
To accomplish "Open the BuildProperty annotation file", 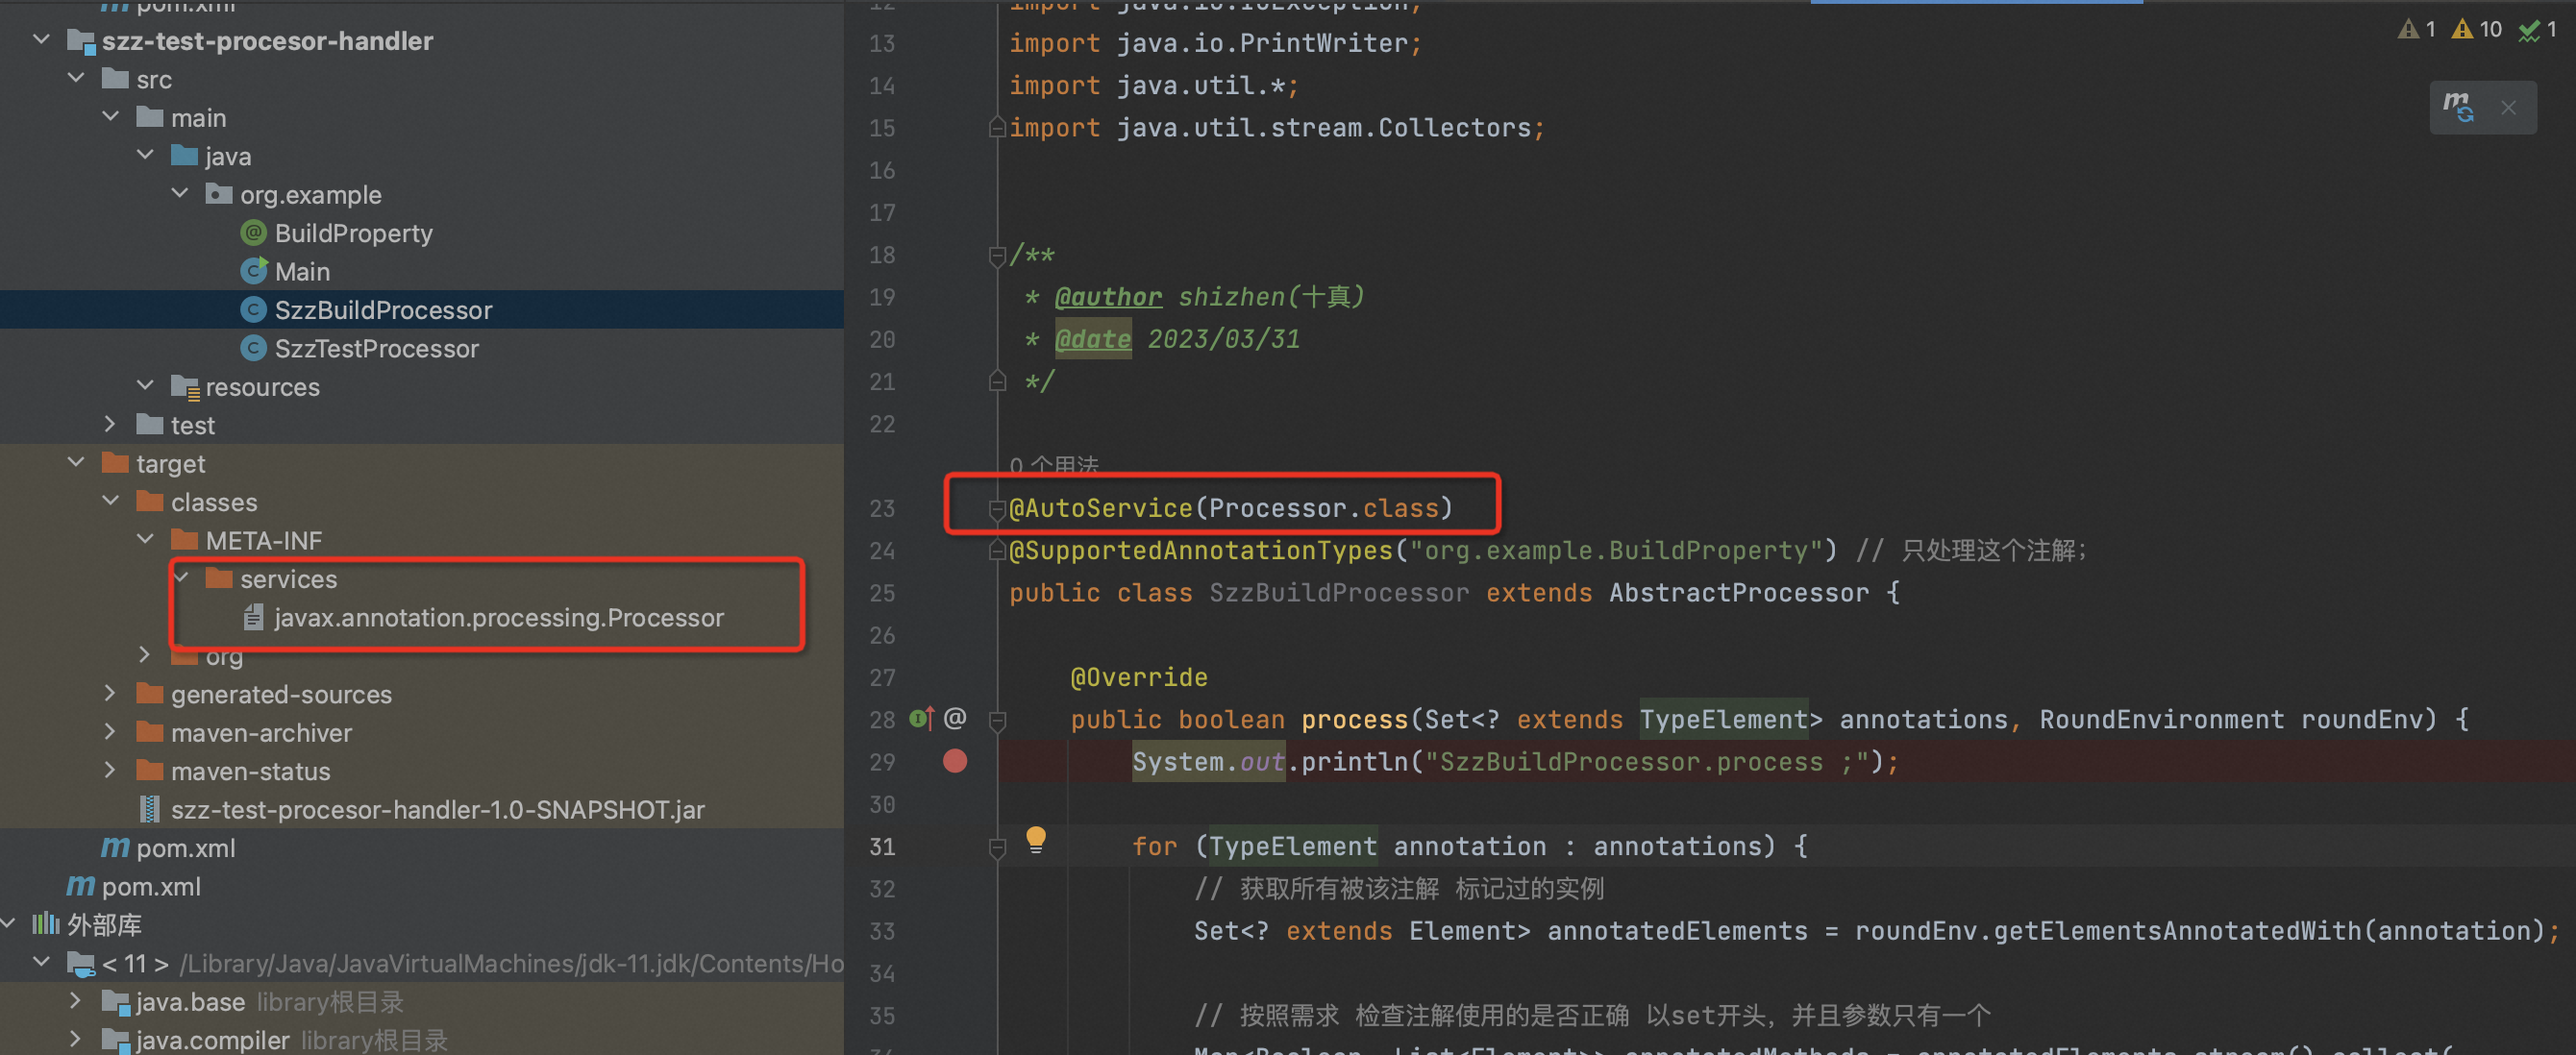I will click(x=353, y=233).
